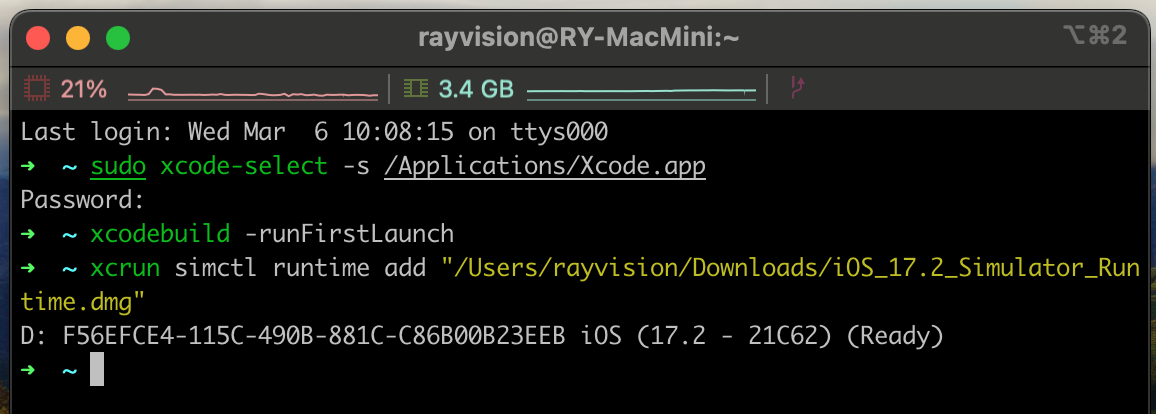Click the quoted iOS Simulator dmg path
This screenshot has width=1156, height=414.
pyautogui.click(x=788, y=269)
